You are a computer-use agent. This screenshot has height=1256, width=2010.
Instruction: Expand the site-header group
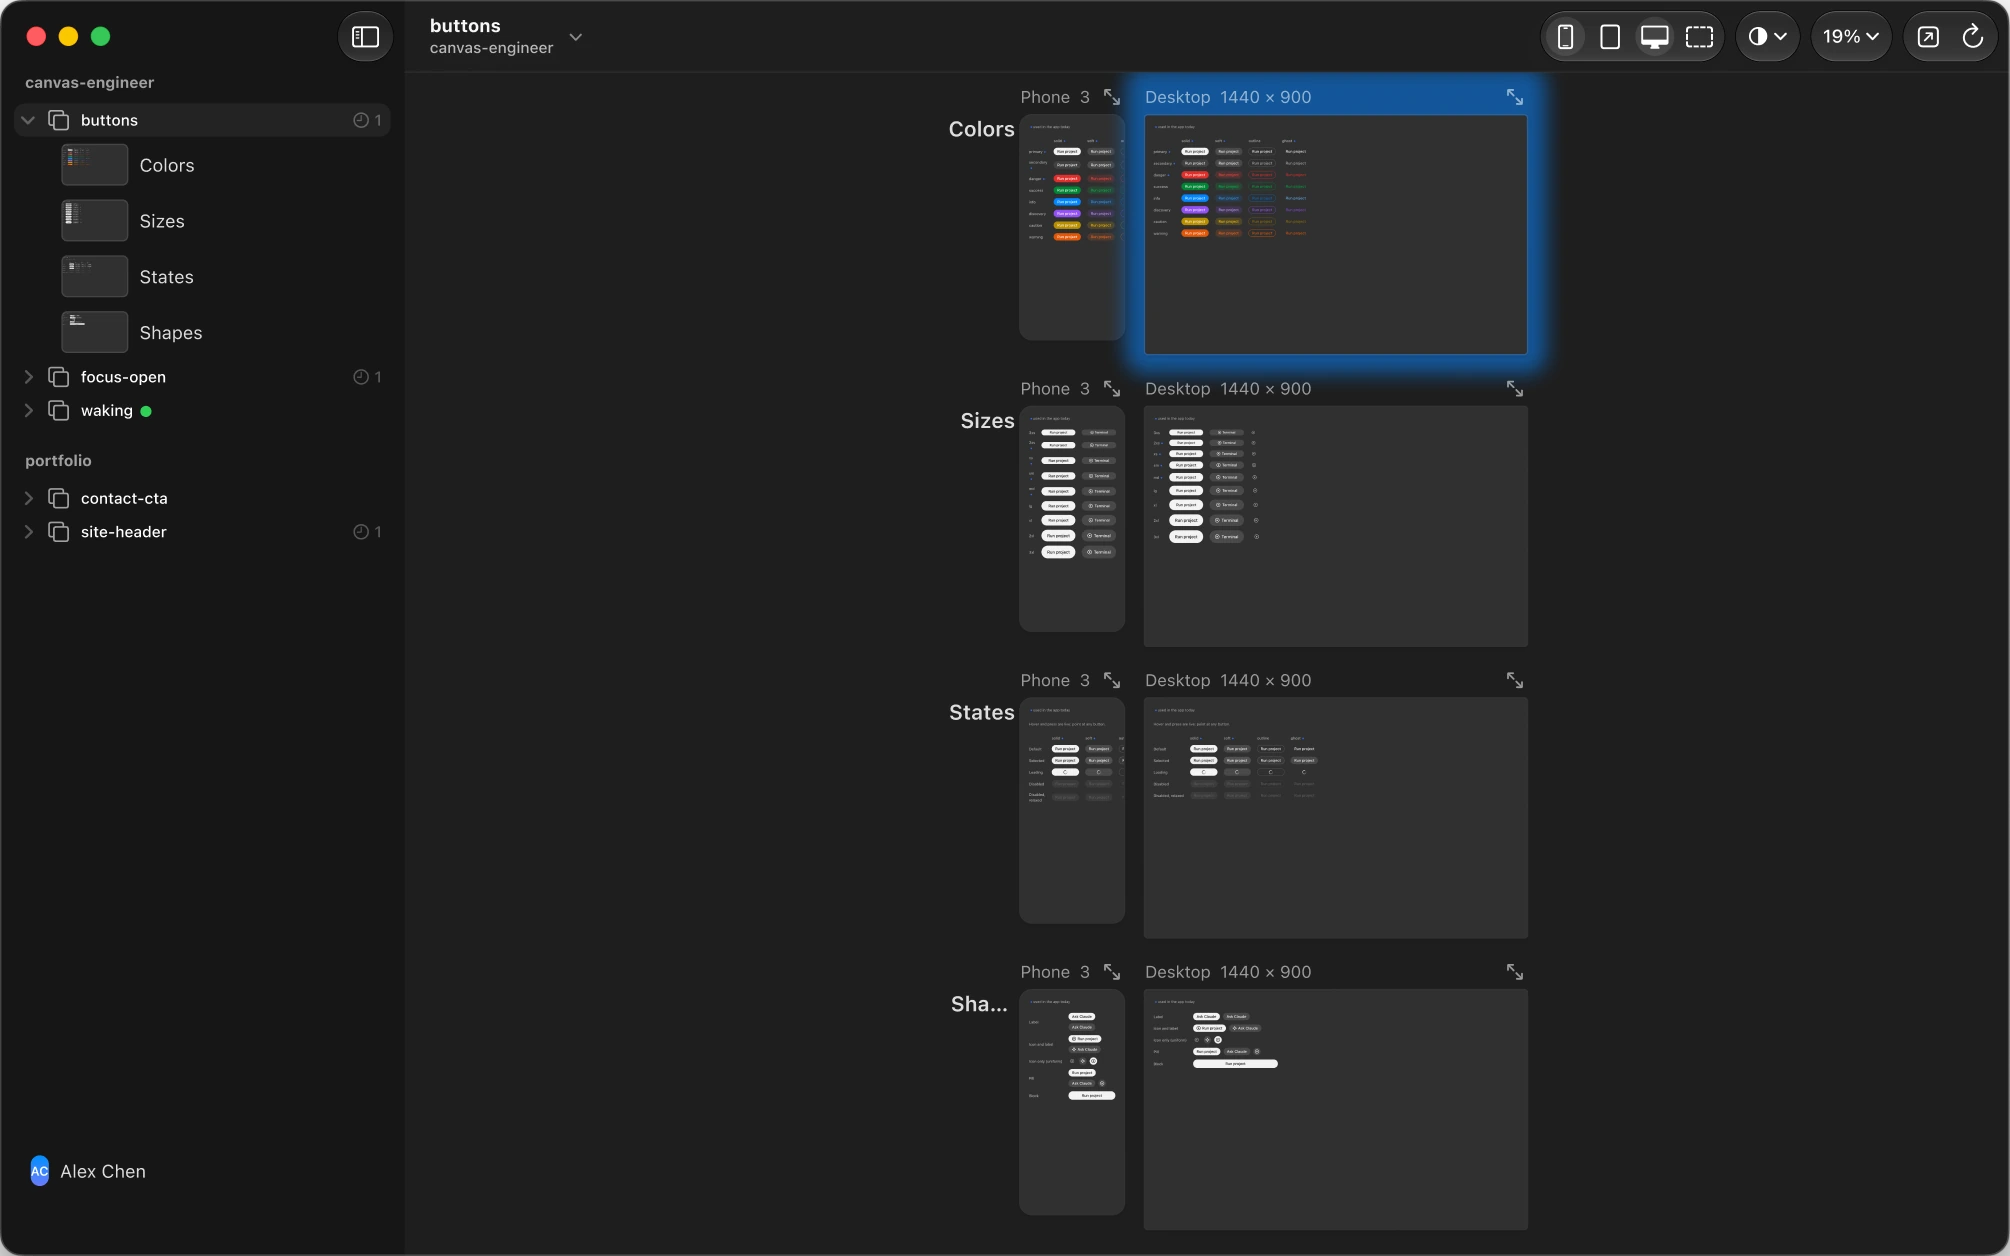tap(28, 532)
